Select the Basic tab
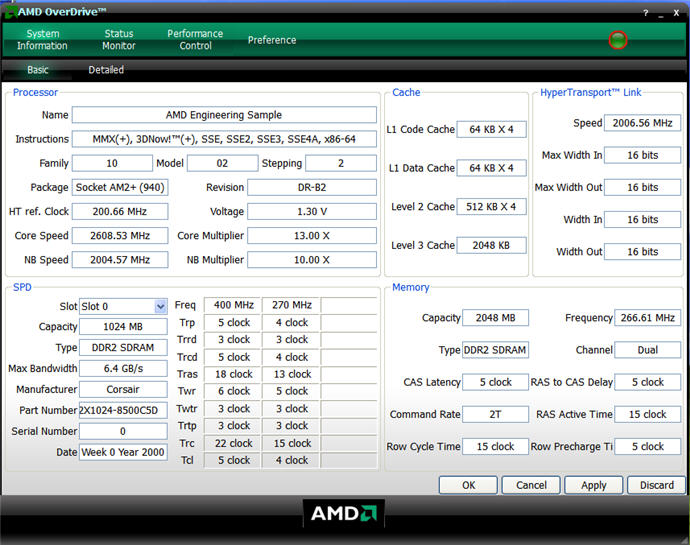Viewport: 690px width, 545px height. 37,70
